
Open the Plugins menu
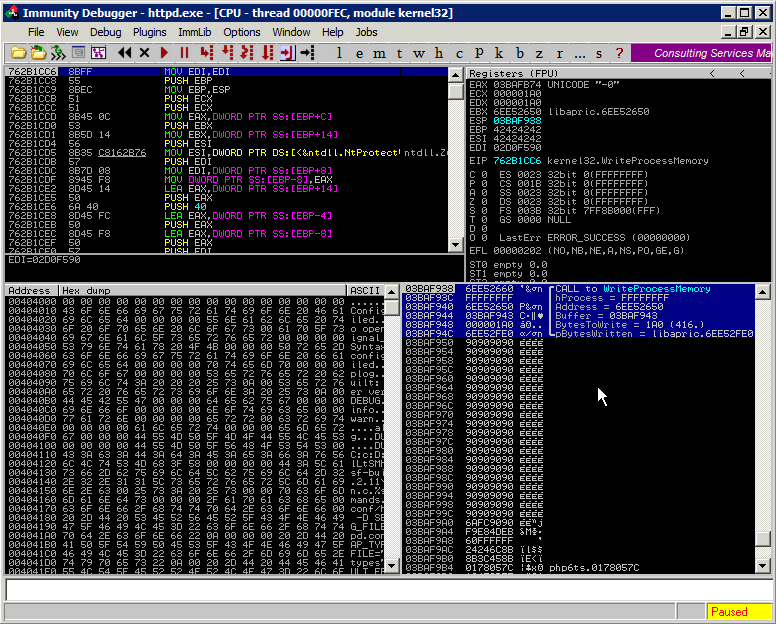click(x=150, y=32)
